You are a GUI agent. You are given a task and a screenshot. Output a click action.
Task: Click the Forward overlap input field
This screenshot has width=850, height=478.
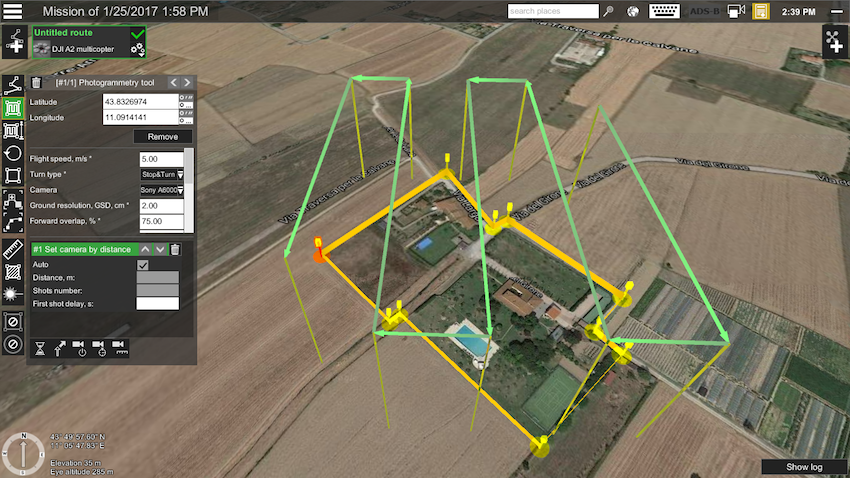click(x=162, y=221)
